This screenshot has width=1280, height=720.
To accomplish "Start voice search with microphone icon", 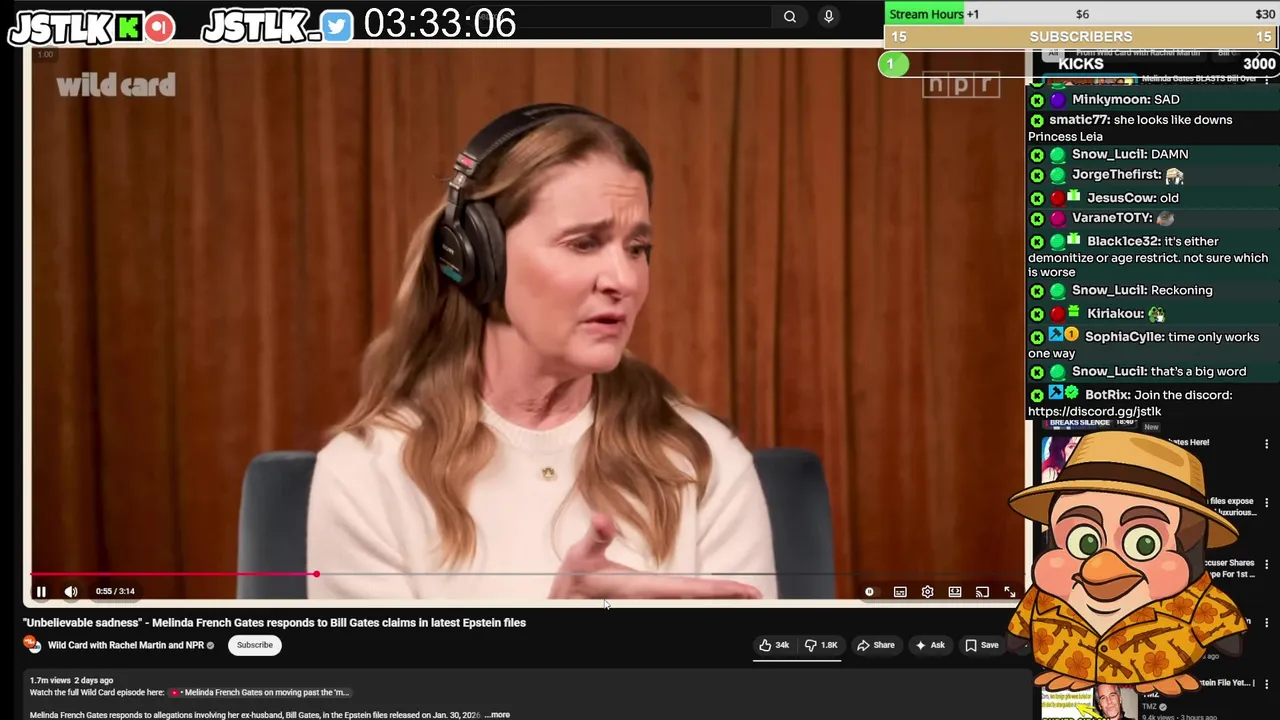I will coord(828,16).
